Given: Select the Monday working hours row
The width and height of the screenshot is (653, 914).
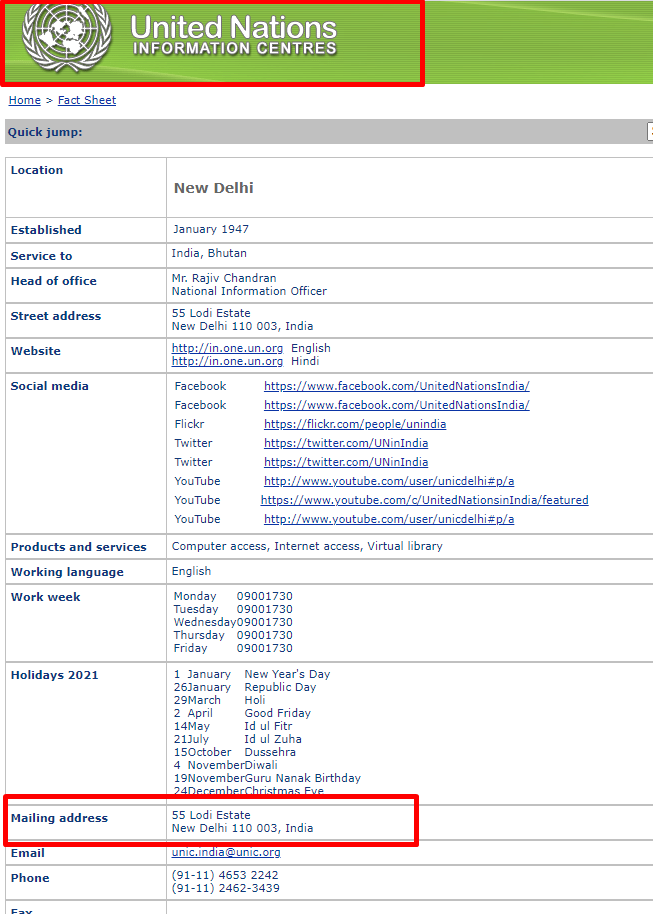Looking at the screenshot, I should click(233, 596).
